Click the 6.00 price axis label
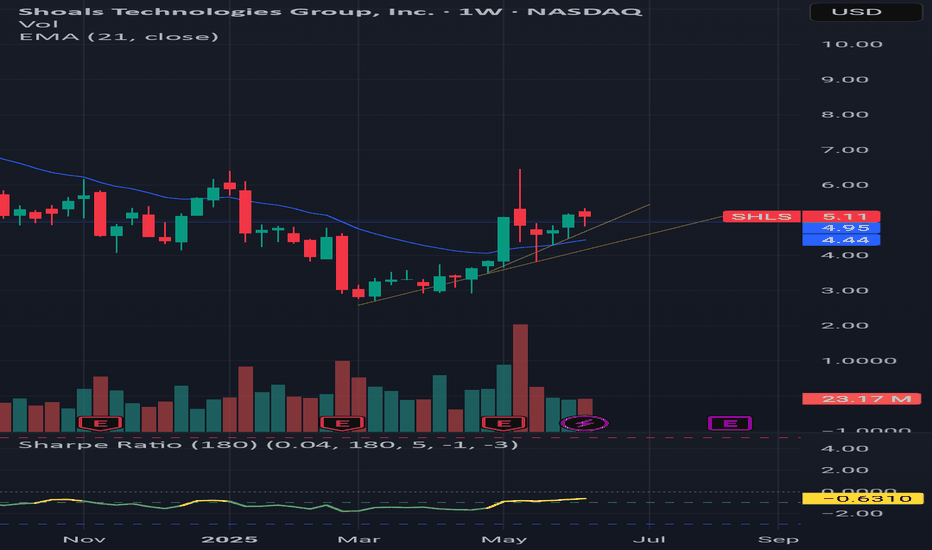The image size is (932, 550). coord(845,185)
